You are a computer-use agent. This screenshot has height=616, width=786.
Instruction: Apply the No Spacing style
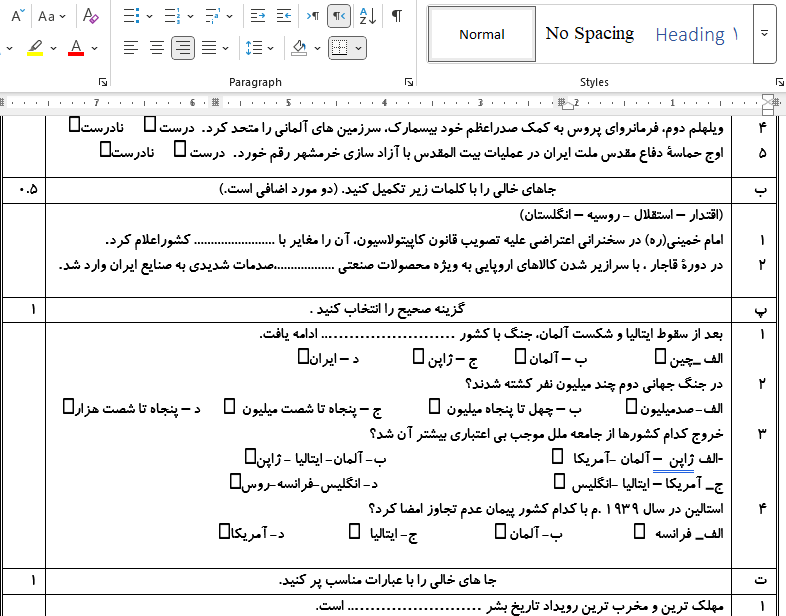coord(590,34)
